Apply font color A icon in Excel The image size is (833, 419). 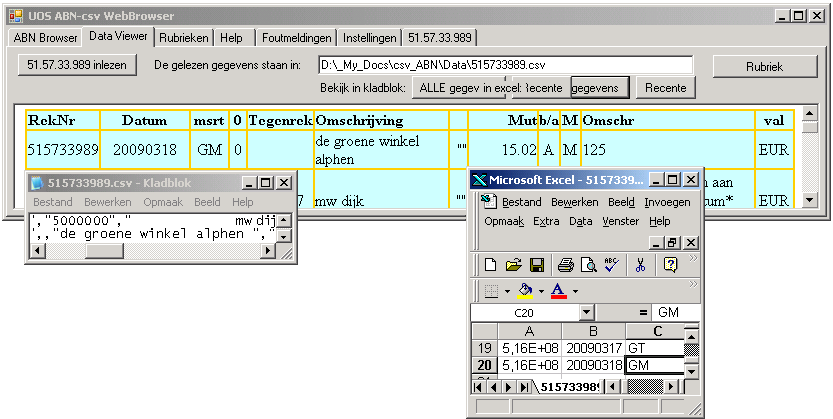(557, 291)
